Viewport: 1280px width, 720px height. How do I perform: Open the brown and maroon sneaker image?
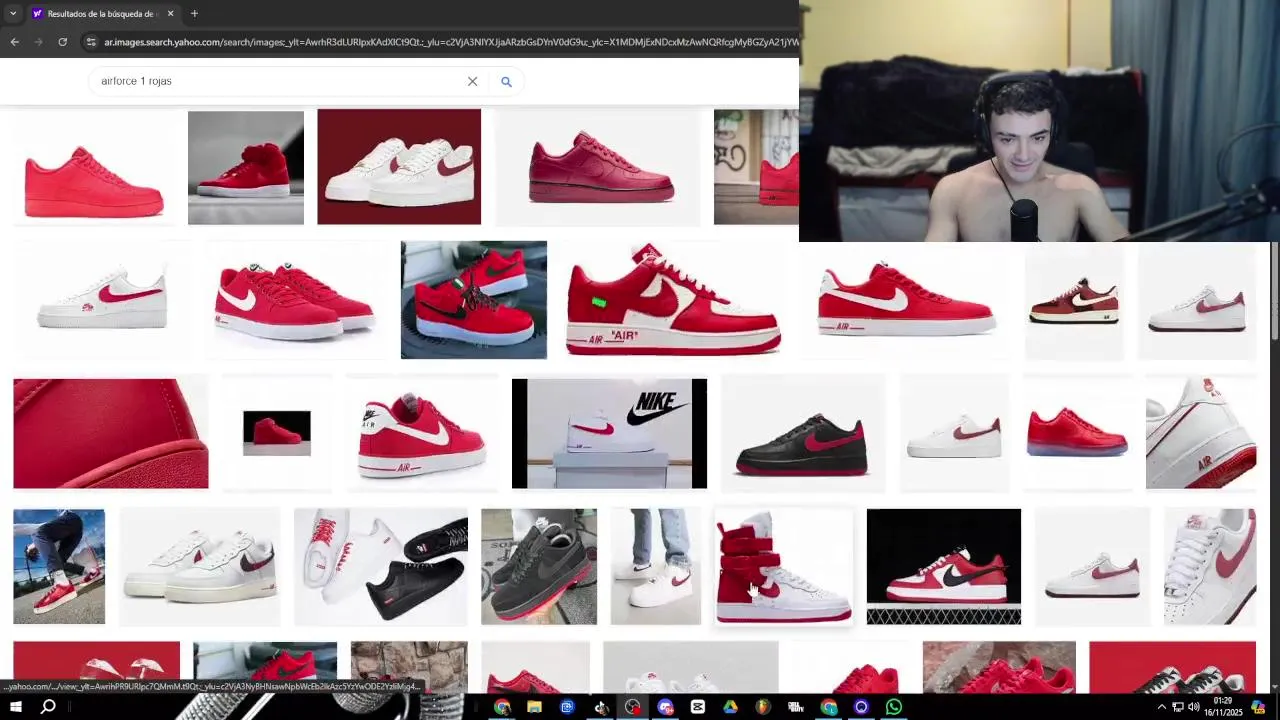(1074, 300)
